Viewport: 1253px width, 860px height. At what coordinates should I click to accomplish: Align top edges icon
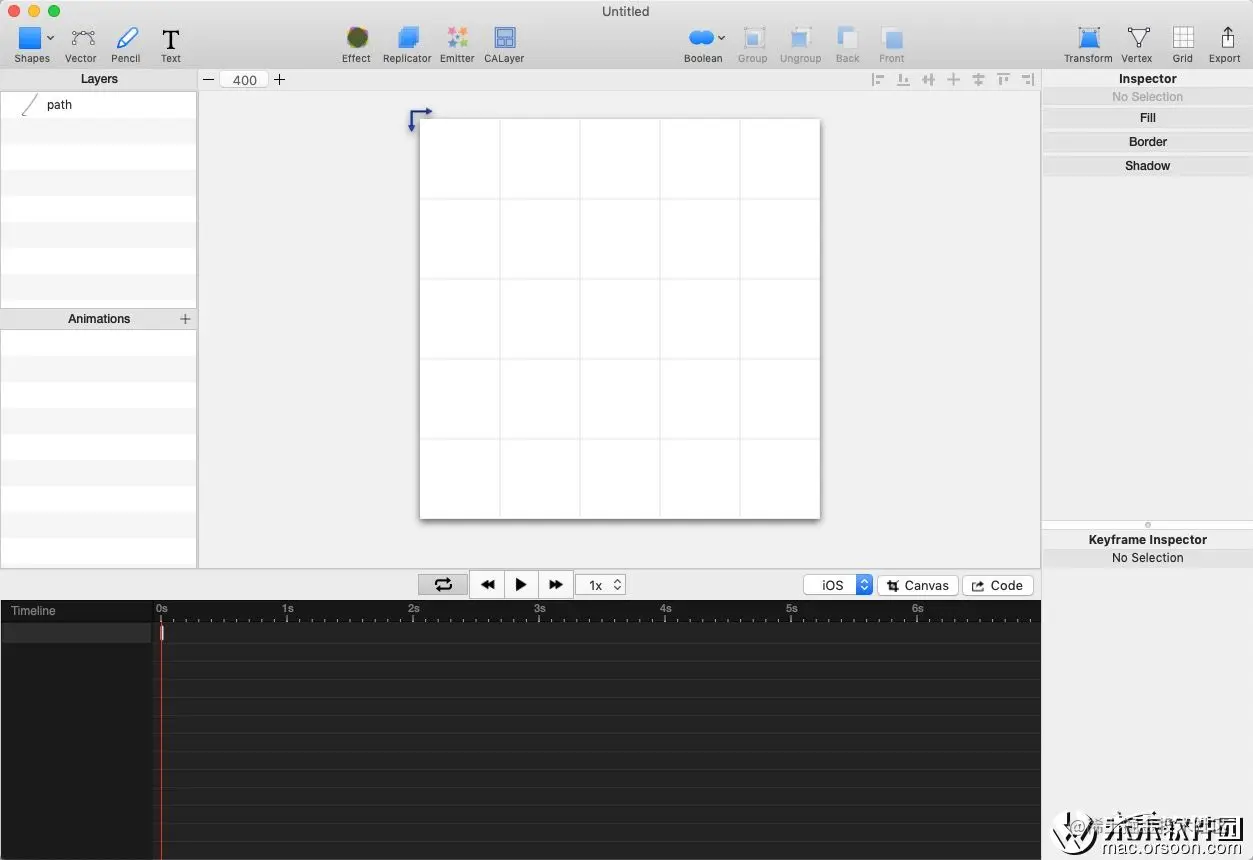pos(1003,80)
